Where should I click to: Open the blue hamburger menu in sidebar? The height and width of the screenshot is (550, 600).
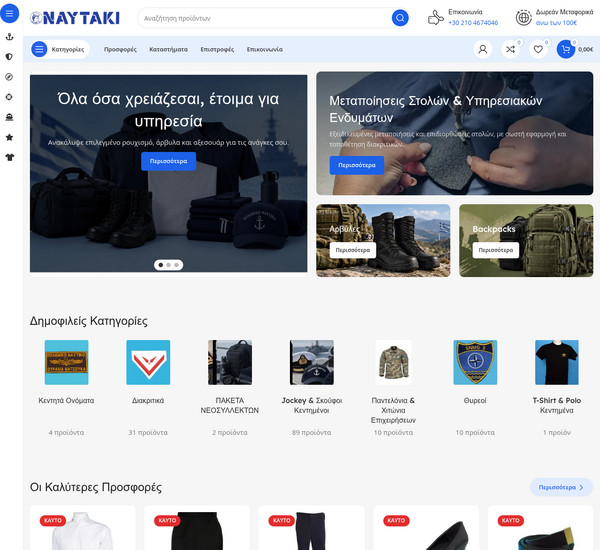click(x=9, y=13)
